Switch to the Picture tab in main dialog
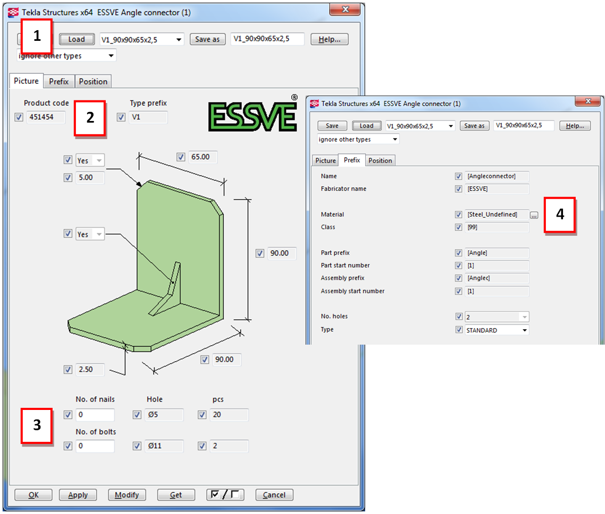 26,81
